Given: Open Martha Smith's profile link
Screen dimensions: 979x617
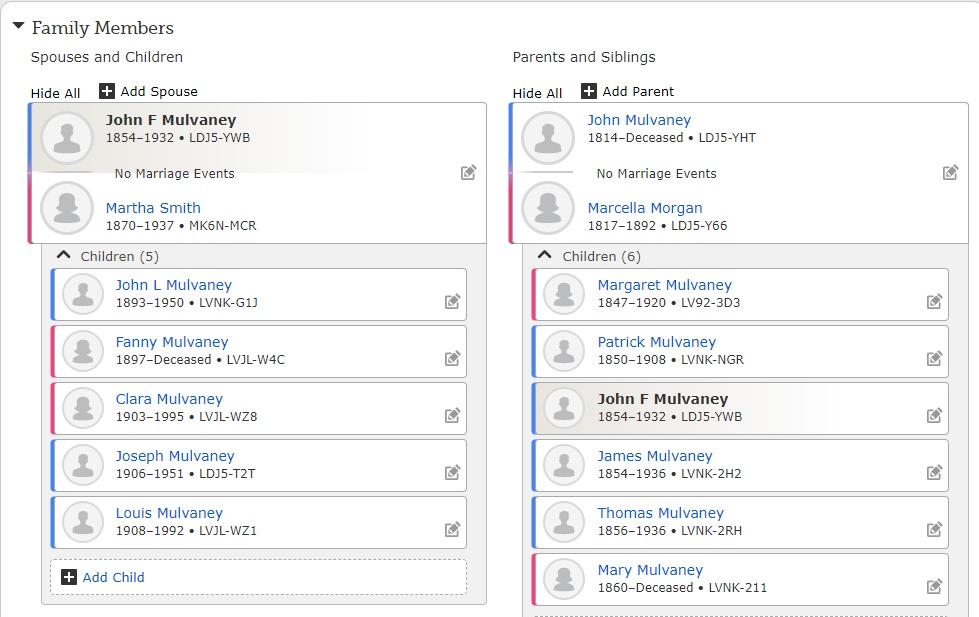Looking at the screenshot, I should click(x=153, y=208).
